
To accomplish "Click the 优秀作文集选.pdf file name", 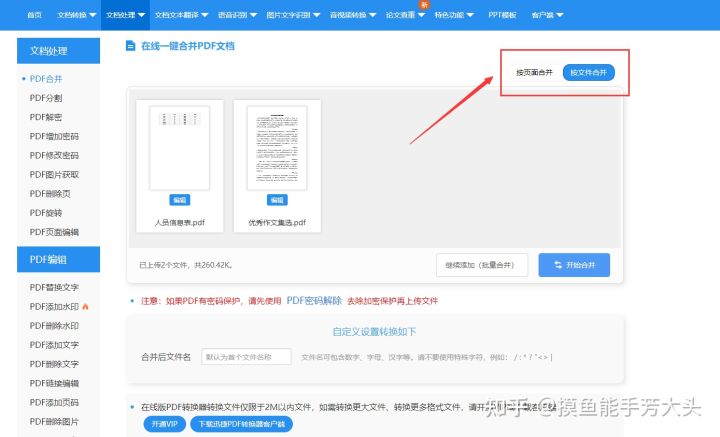I will click(277, 223).
